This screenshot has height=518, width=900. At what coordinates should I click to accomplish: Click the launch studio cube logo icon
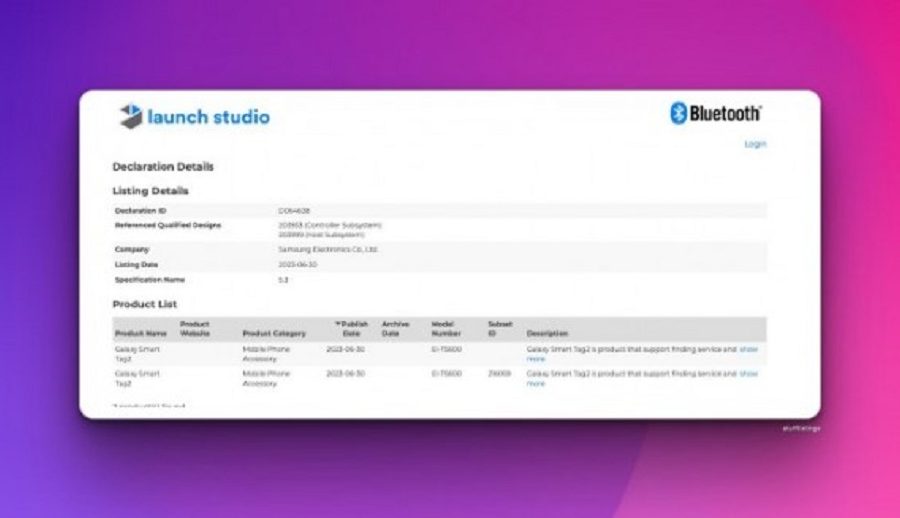[130, 116]
